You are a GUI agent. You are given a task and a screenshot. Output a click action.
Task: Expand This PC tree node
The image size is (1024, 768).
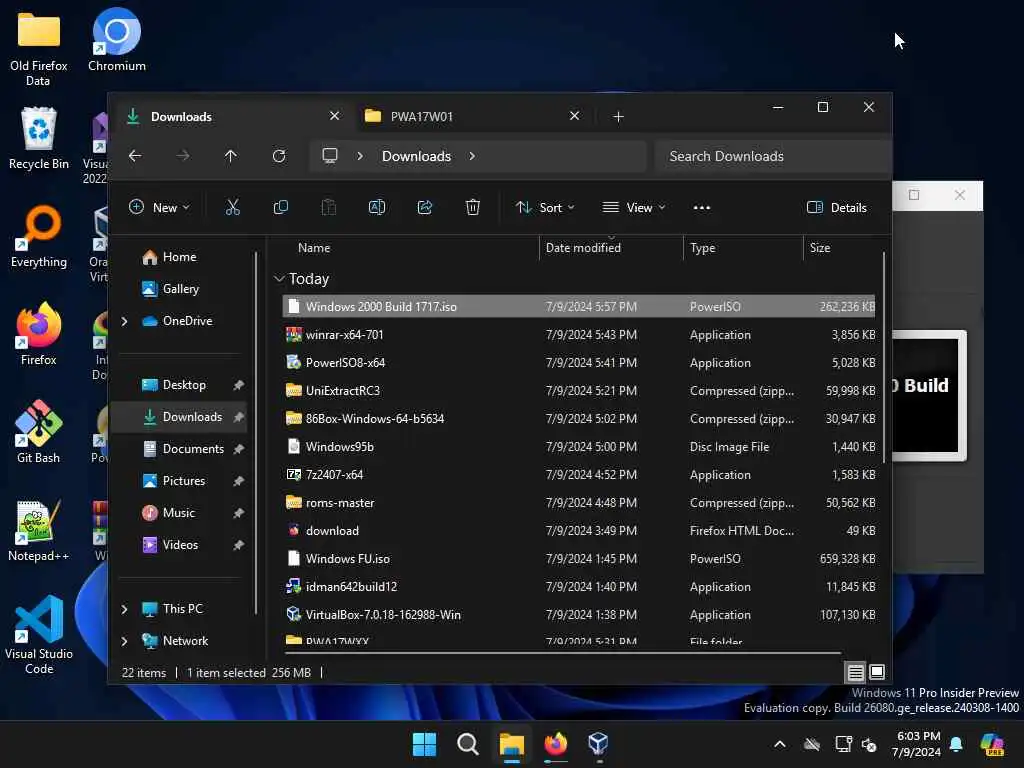(x=124, y=609)
